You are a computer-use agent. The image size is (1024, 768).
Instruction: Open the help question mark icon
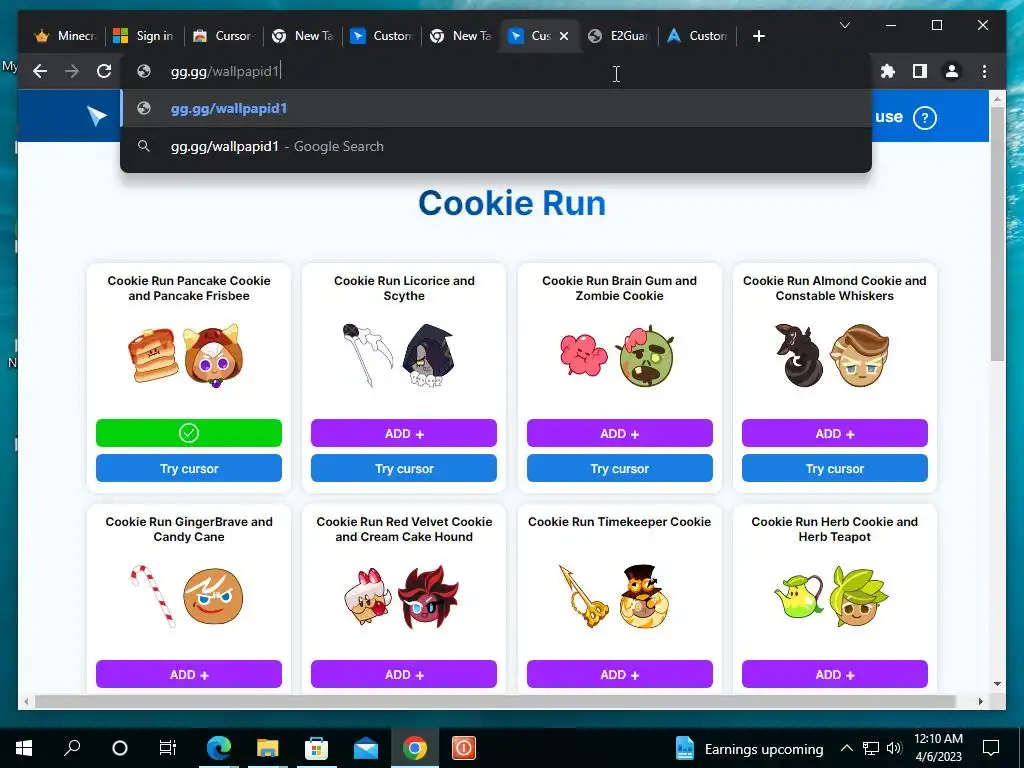pos(925,118)
